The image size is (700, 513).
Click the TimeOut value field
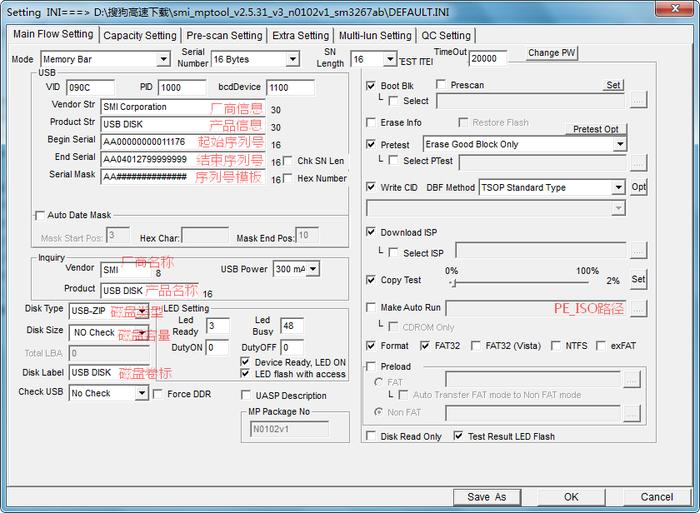coord(488,58)
